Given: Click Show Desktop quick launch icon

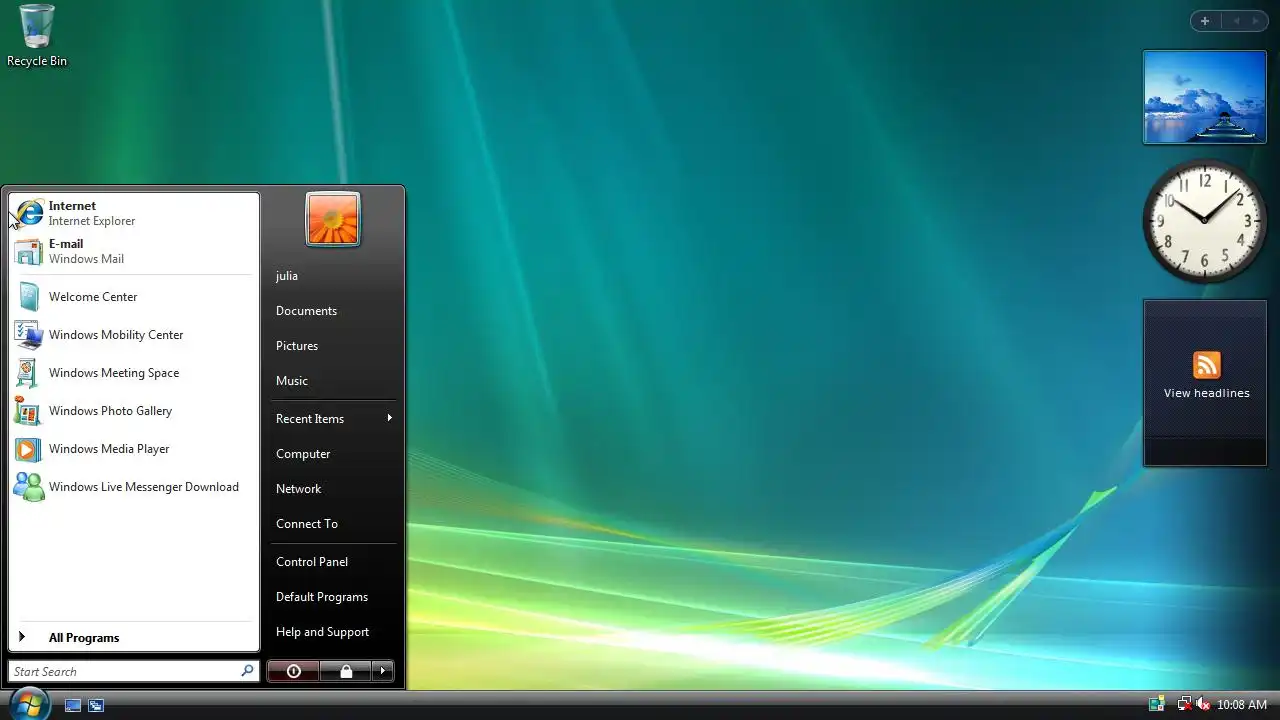Looking at the screenshot, I should [x=73, y=705].
